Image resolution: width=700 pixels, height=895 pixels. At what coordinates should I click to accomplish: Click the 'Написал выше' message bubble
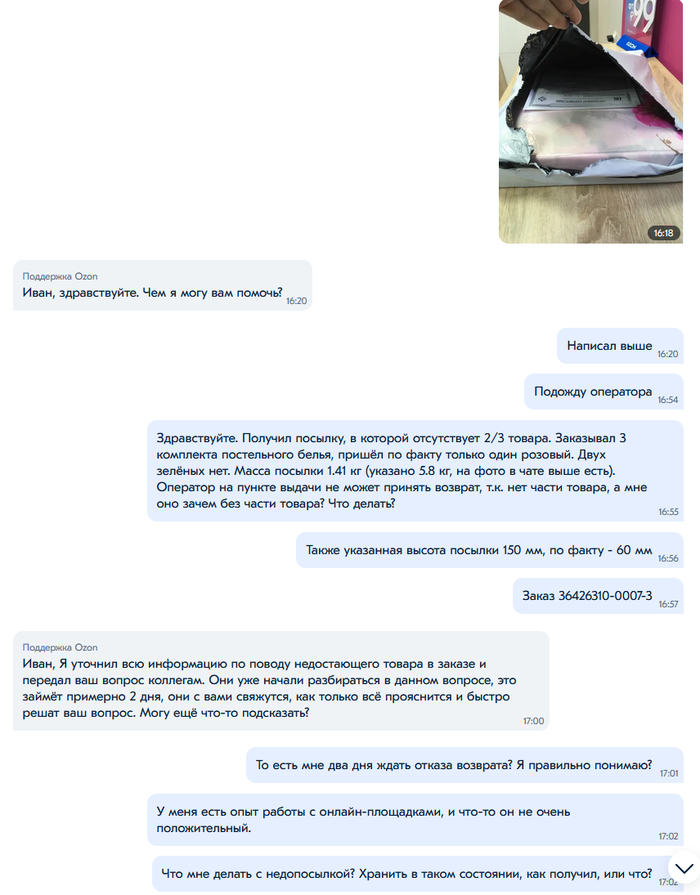pos(620,346)
